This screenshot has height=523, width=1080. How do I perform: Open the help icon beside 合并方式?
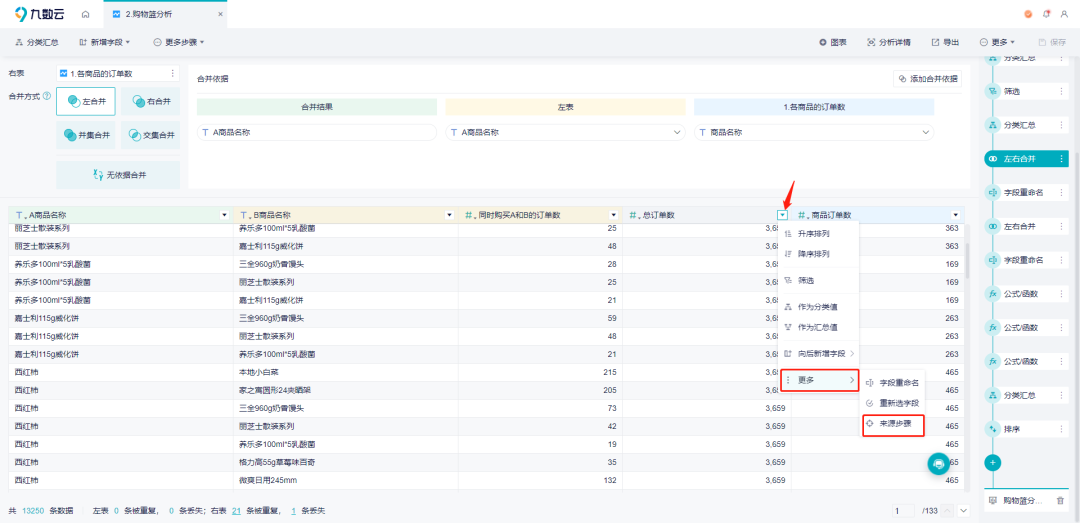(x=47, y=96)
